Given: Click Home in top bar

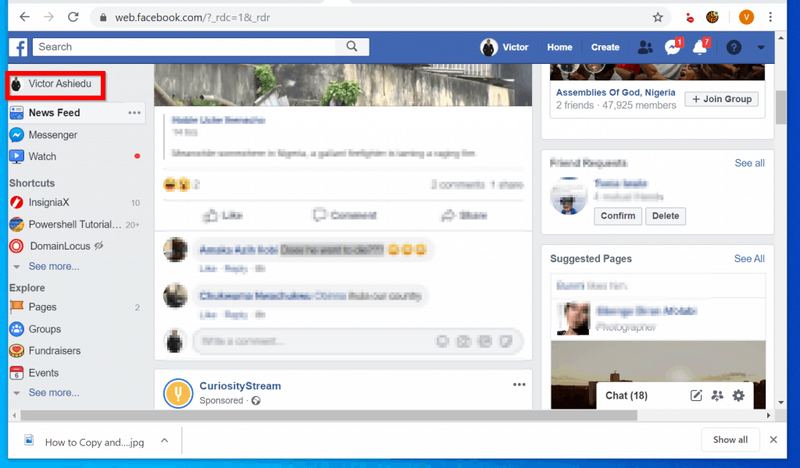Looking at the screenshot, I should [x=560, y=47].
